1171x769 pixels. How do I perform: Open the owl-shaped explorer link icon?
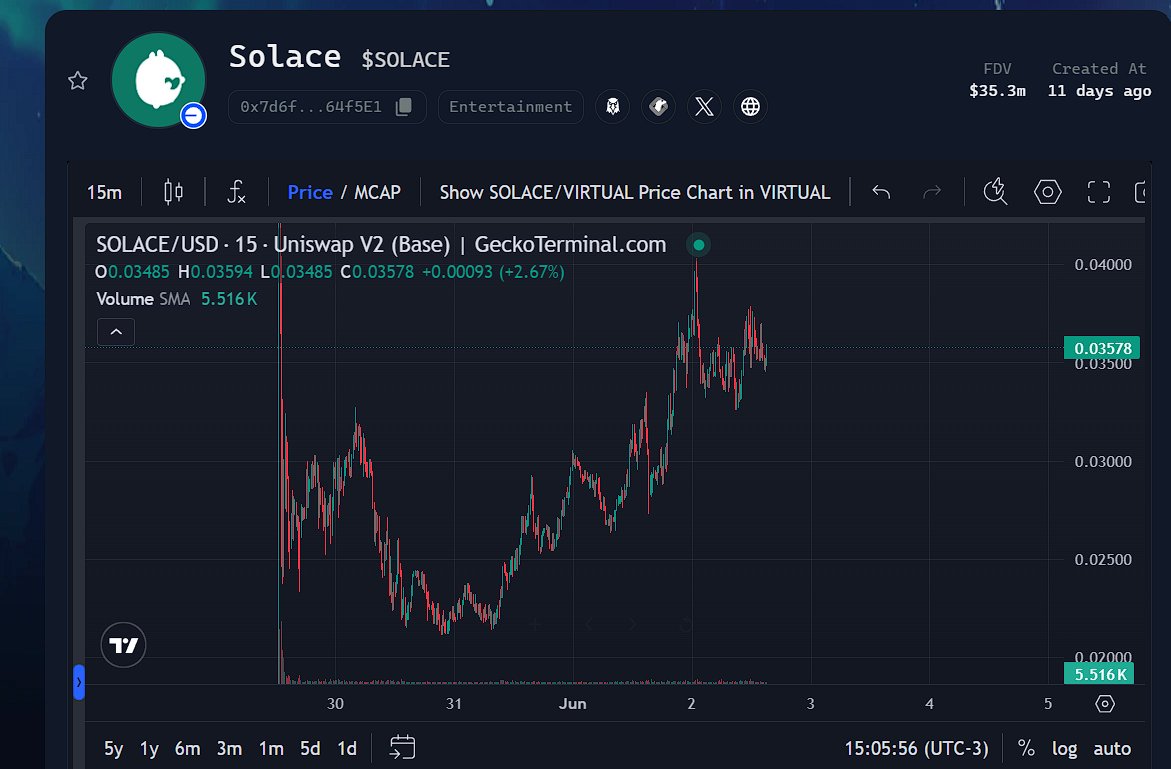(x=612, y=107)
